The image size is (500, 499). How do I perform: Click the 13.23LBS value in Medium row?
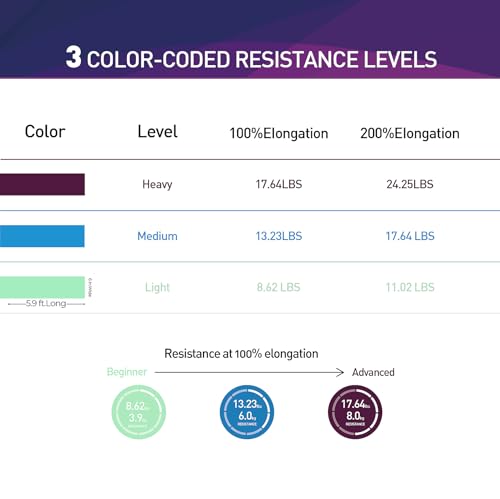tap(279, 236)
